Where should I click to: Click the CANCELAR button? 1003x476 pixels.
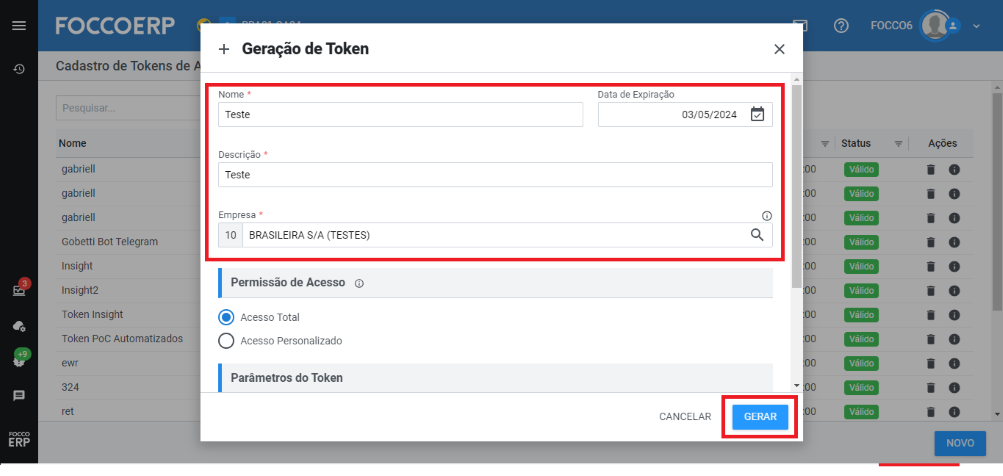(x=685, y=416)
